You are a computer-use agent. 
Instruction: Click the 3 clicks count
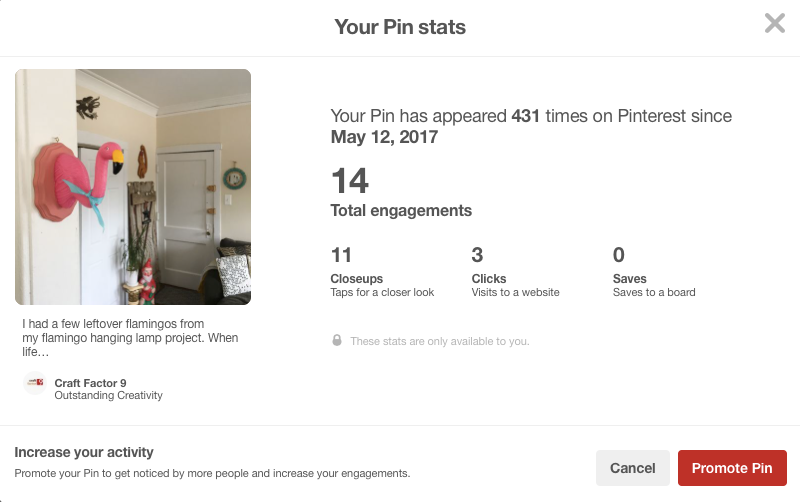477,255
